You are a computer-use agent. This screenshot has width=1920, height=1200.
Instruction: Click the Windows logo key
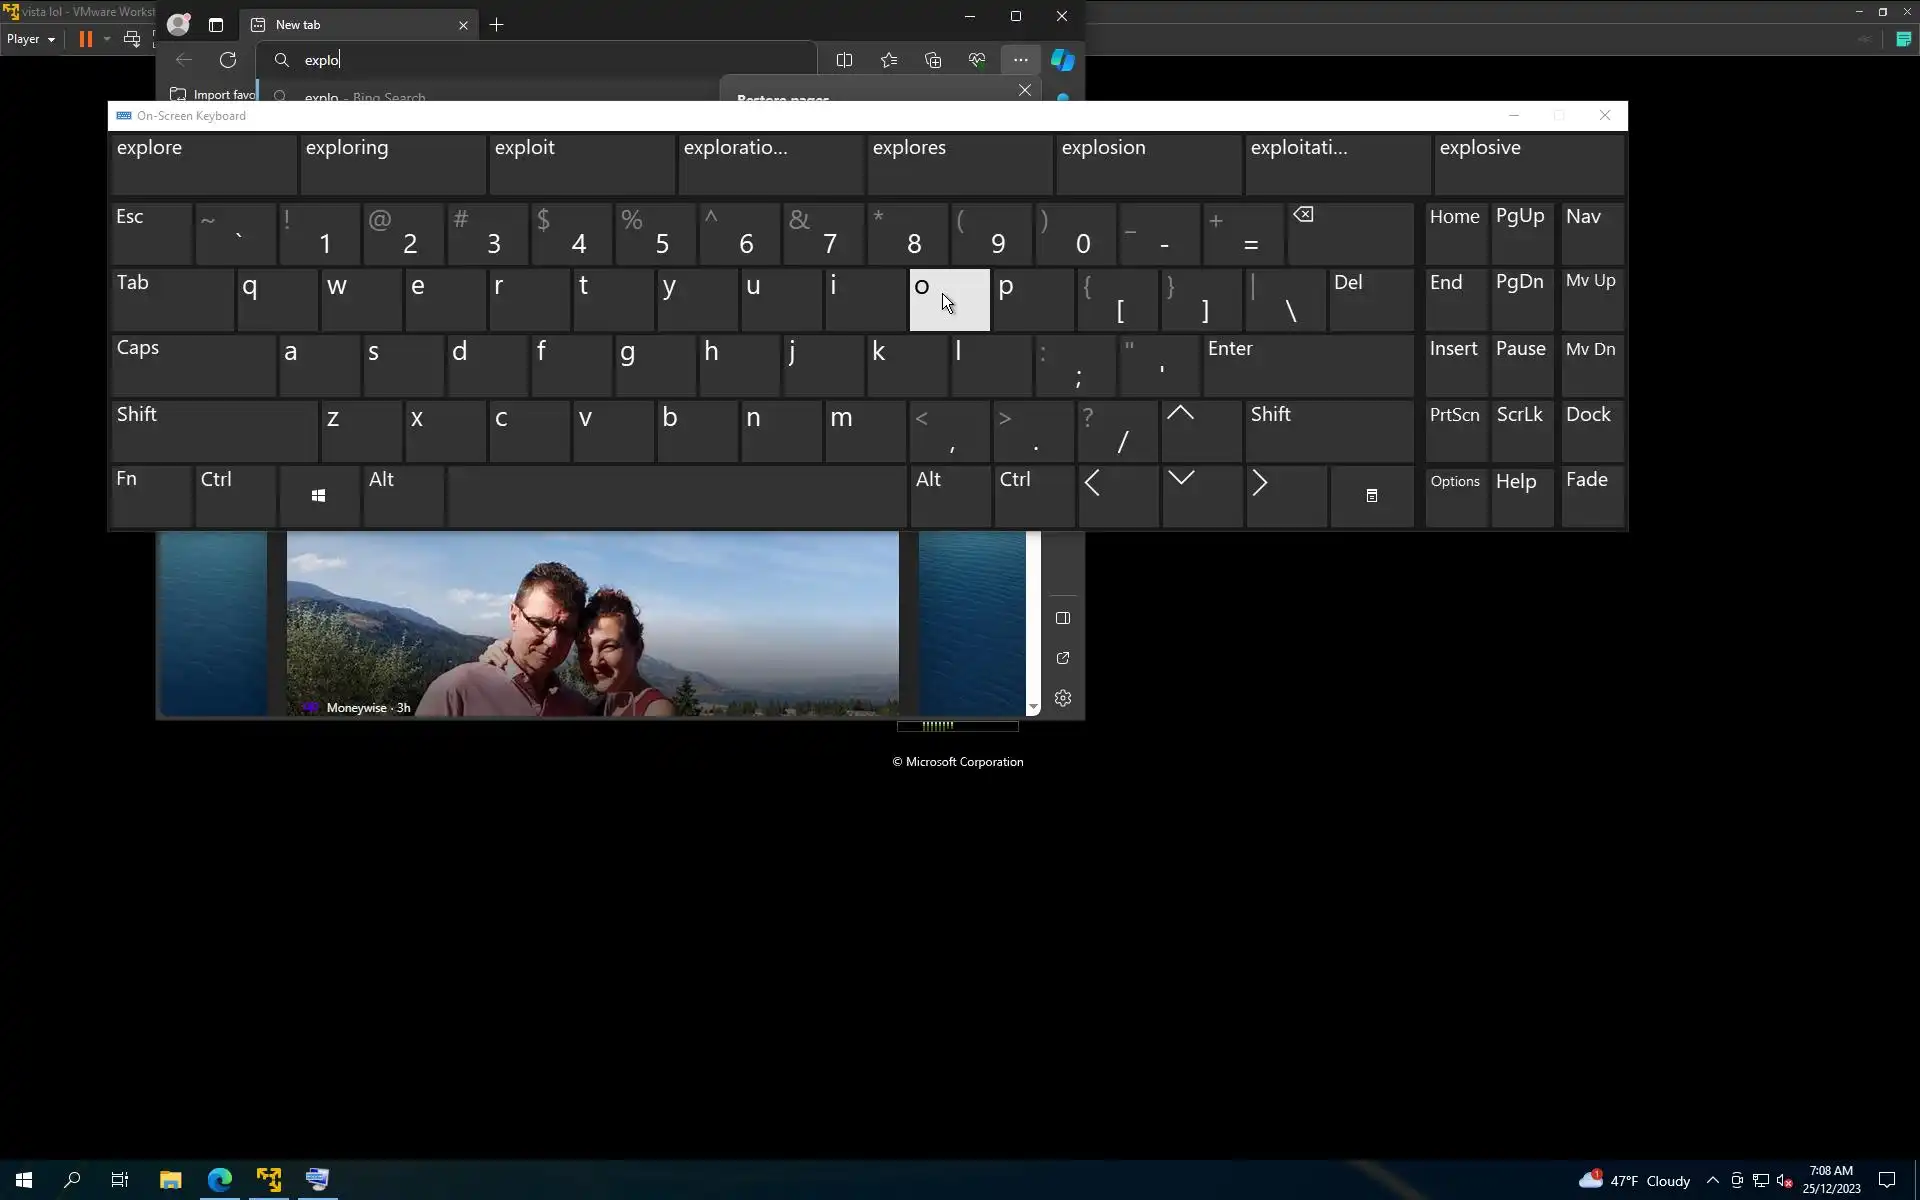pyautogui.click(x=319, y=496)
